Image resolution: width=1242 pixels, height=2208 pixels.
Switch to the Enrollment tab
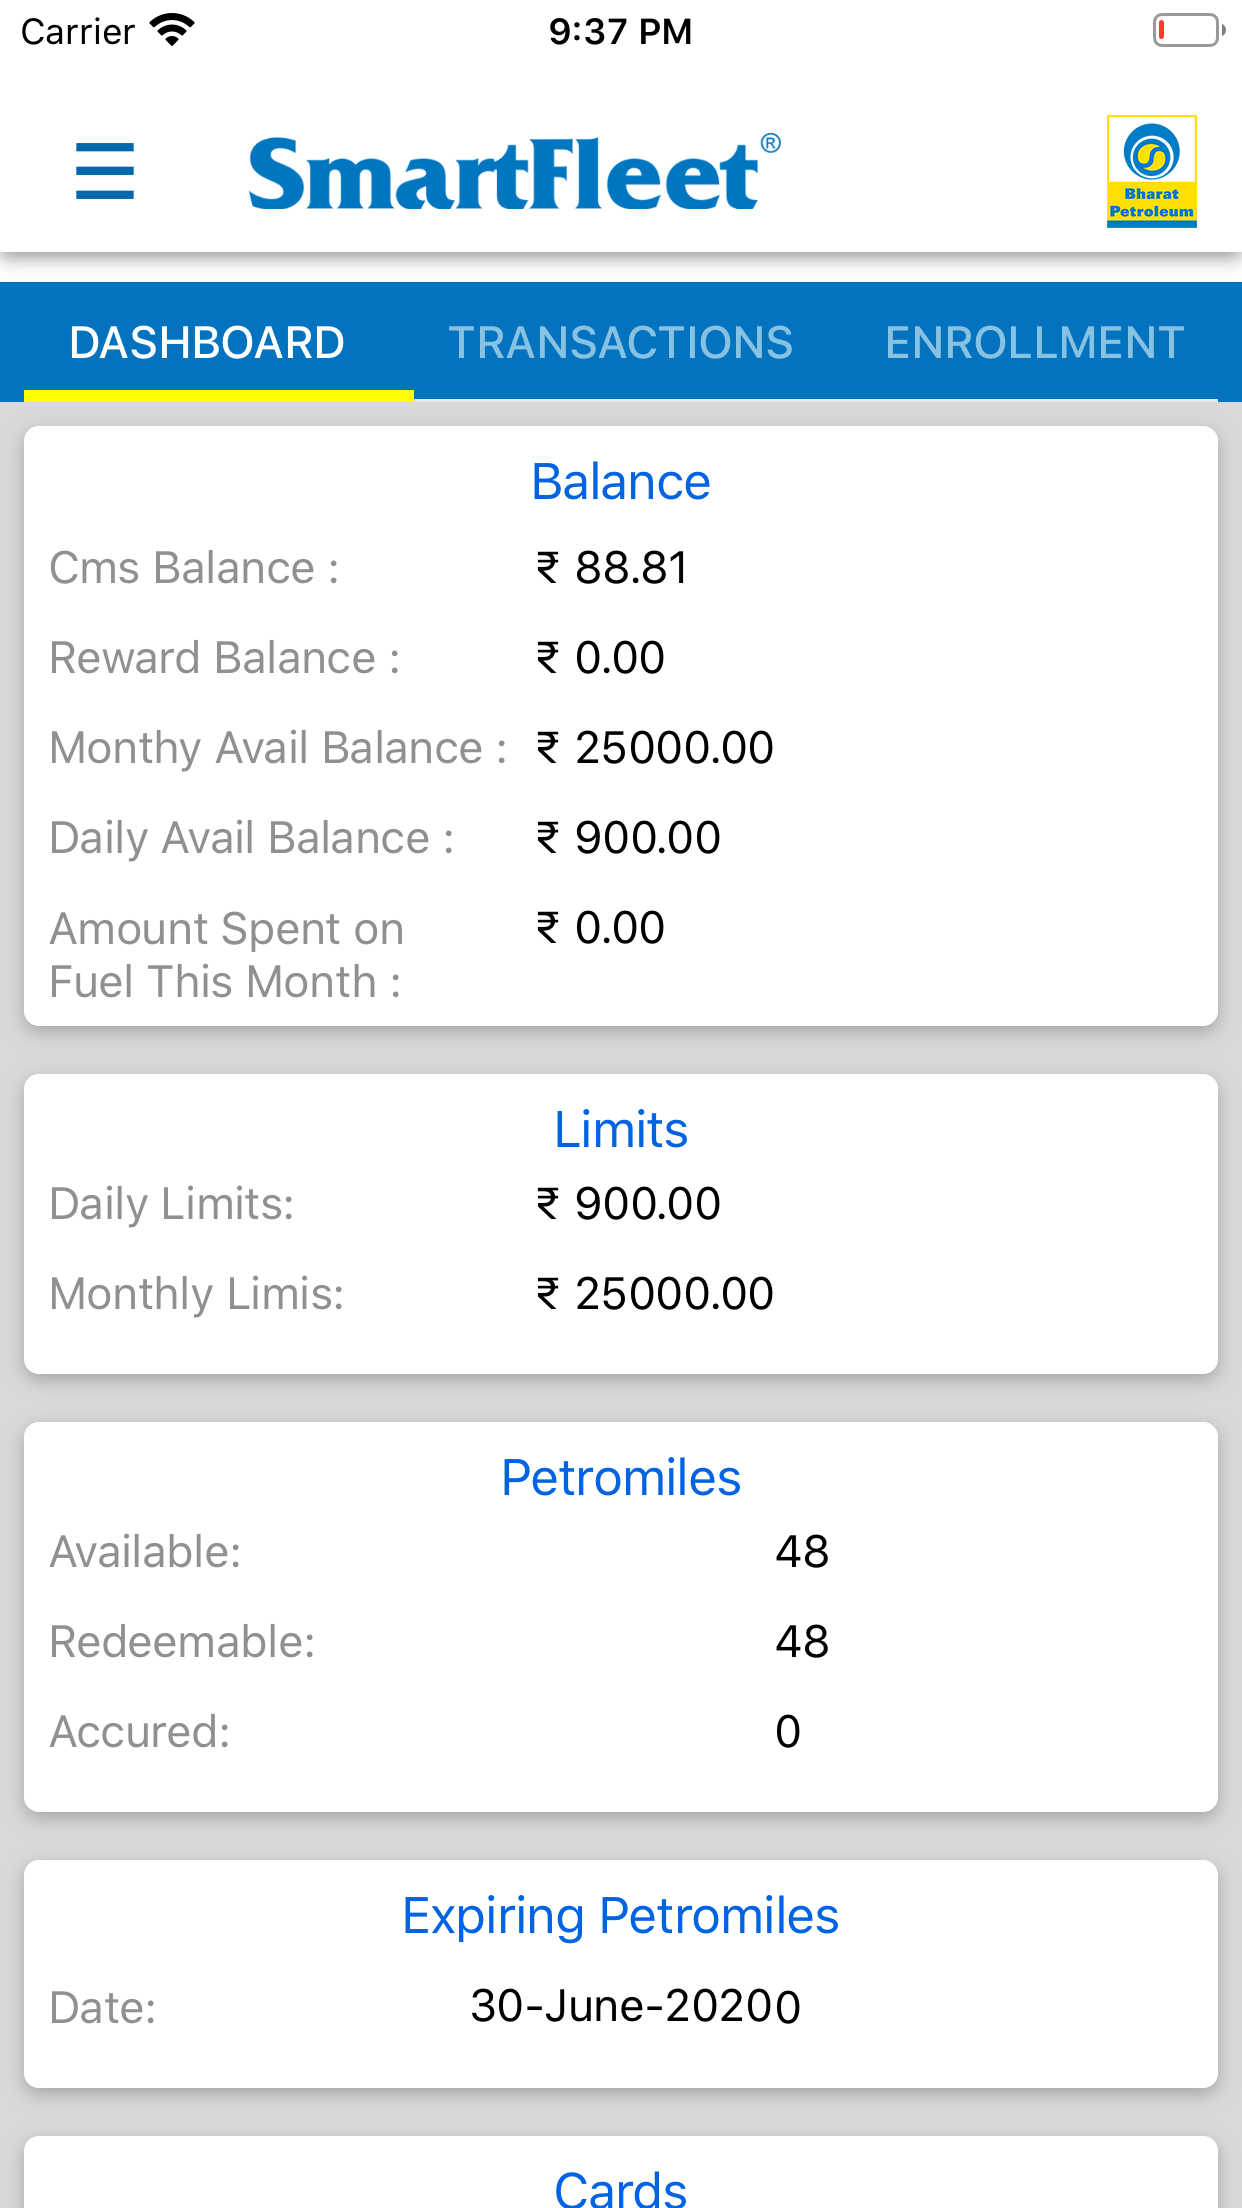(x=1034, y=343)
